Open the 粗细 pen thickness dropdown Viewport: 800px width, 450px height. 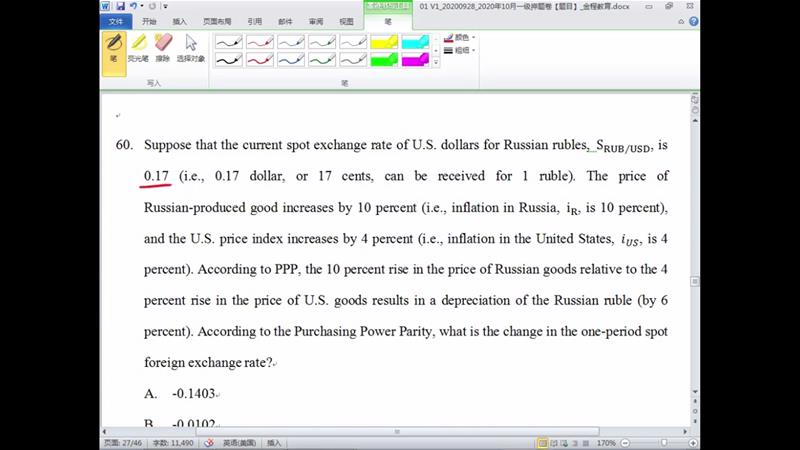[462, 50]
